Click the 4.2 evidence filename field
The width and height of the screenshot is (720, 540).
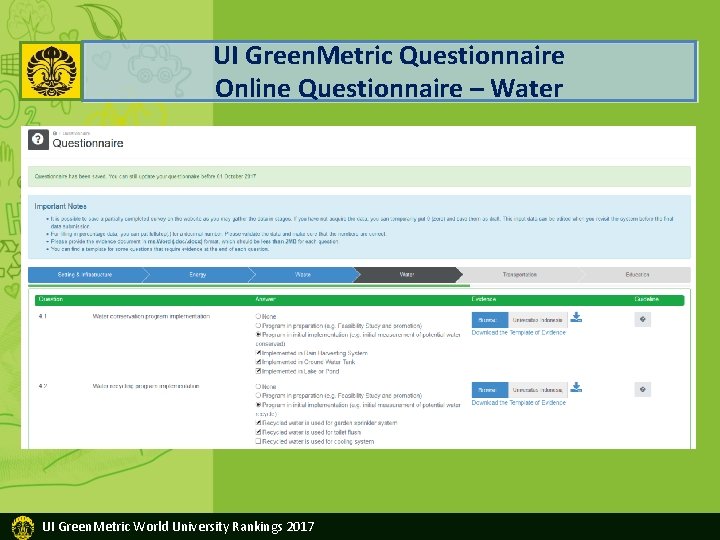click(x=538, y=390)
